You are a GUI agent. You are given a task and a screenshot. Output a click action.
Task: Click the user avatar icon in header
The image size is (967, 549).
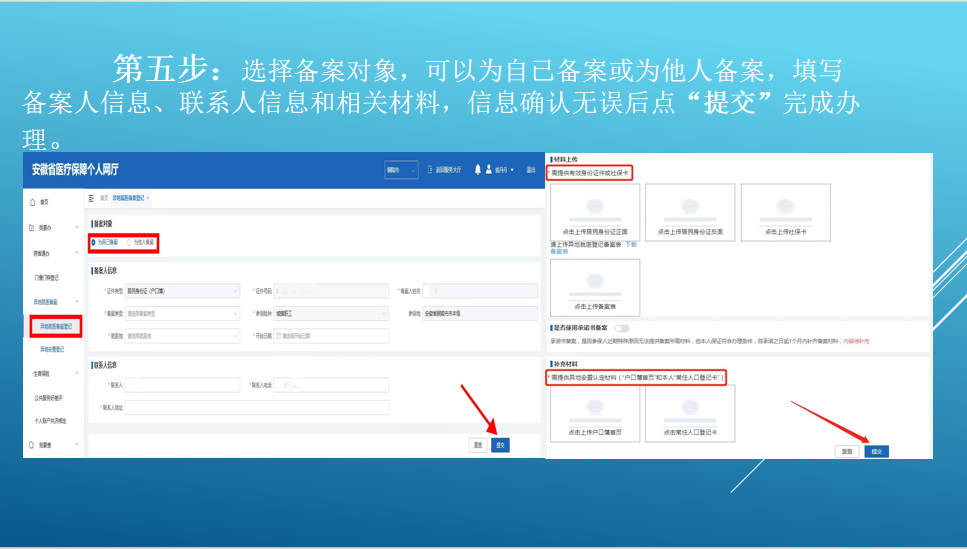point(488,169)
